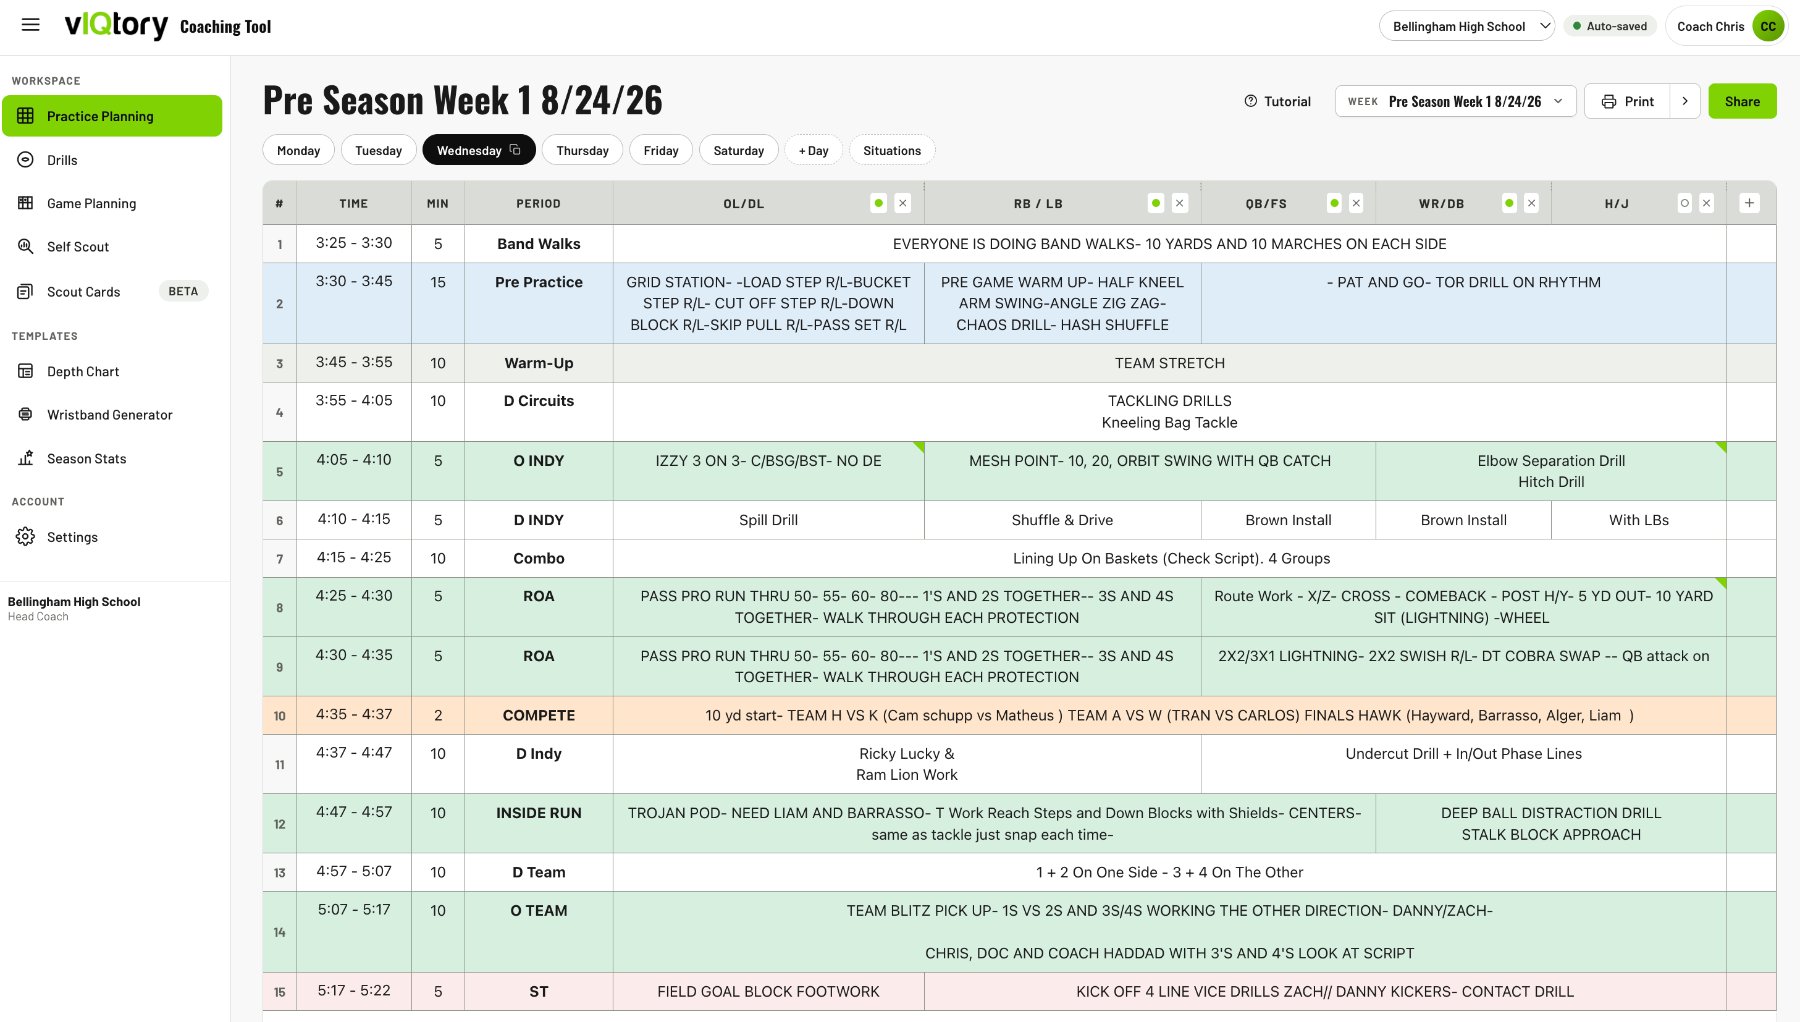
Task: Remove the OL/DL column with X
Action: [903, 203]
